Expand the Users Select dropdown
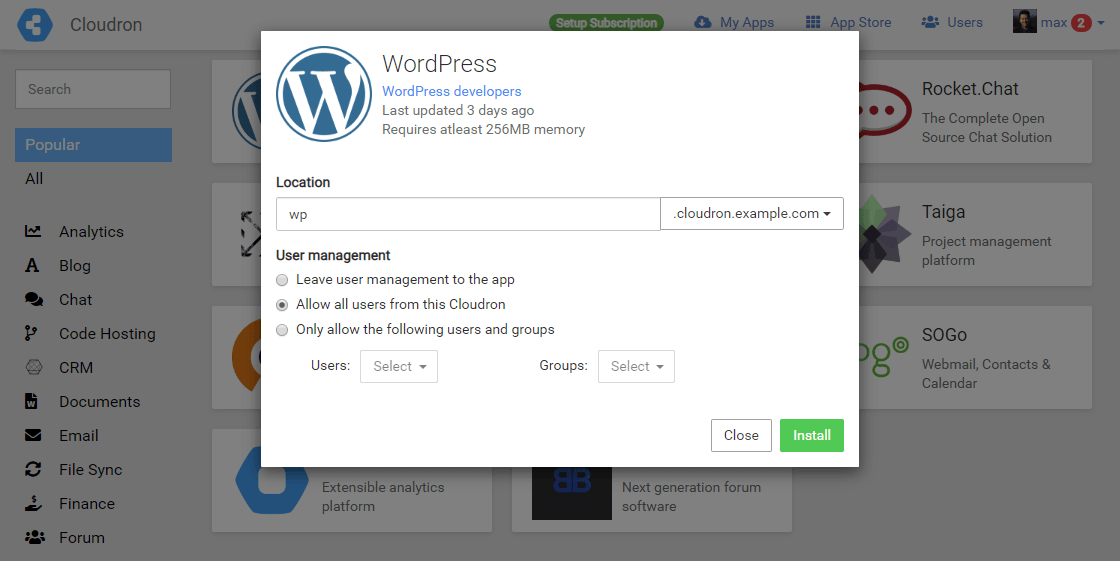 [x=399, y=367]
